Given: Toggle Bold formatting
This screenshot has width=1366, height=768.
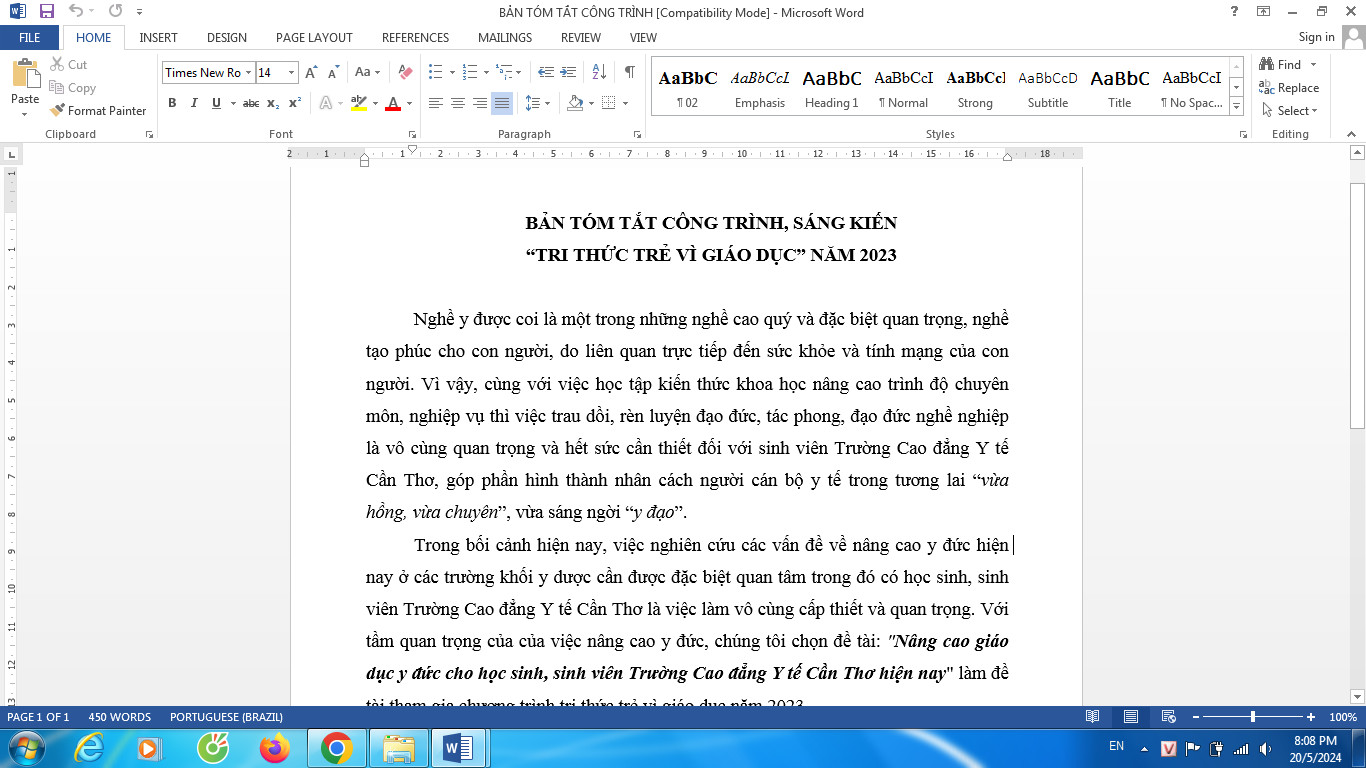Looking at the screenshot, I should click(172, 103).
